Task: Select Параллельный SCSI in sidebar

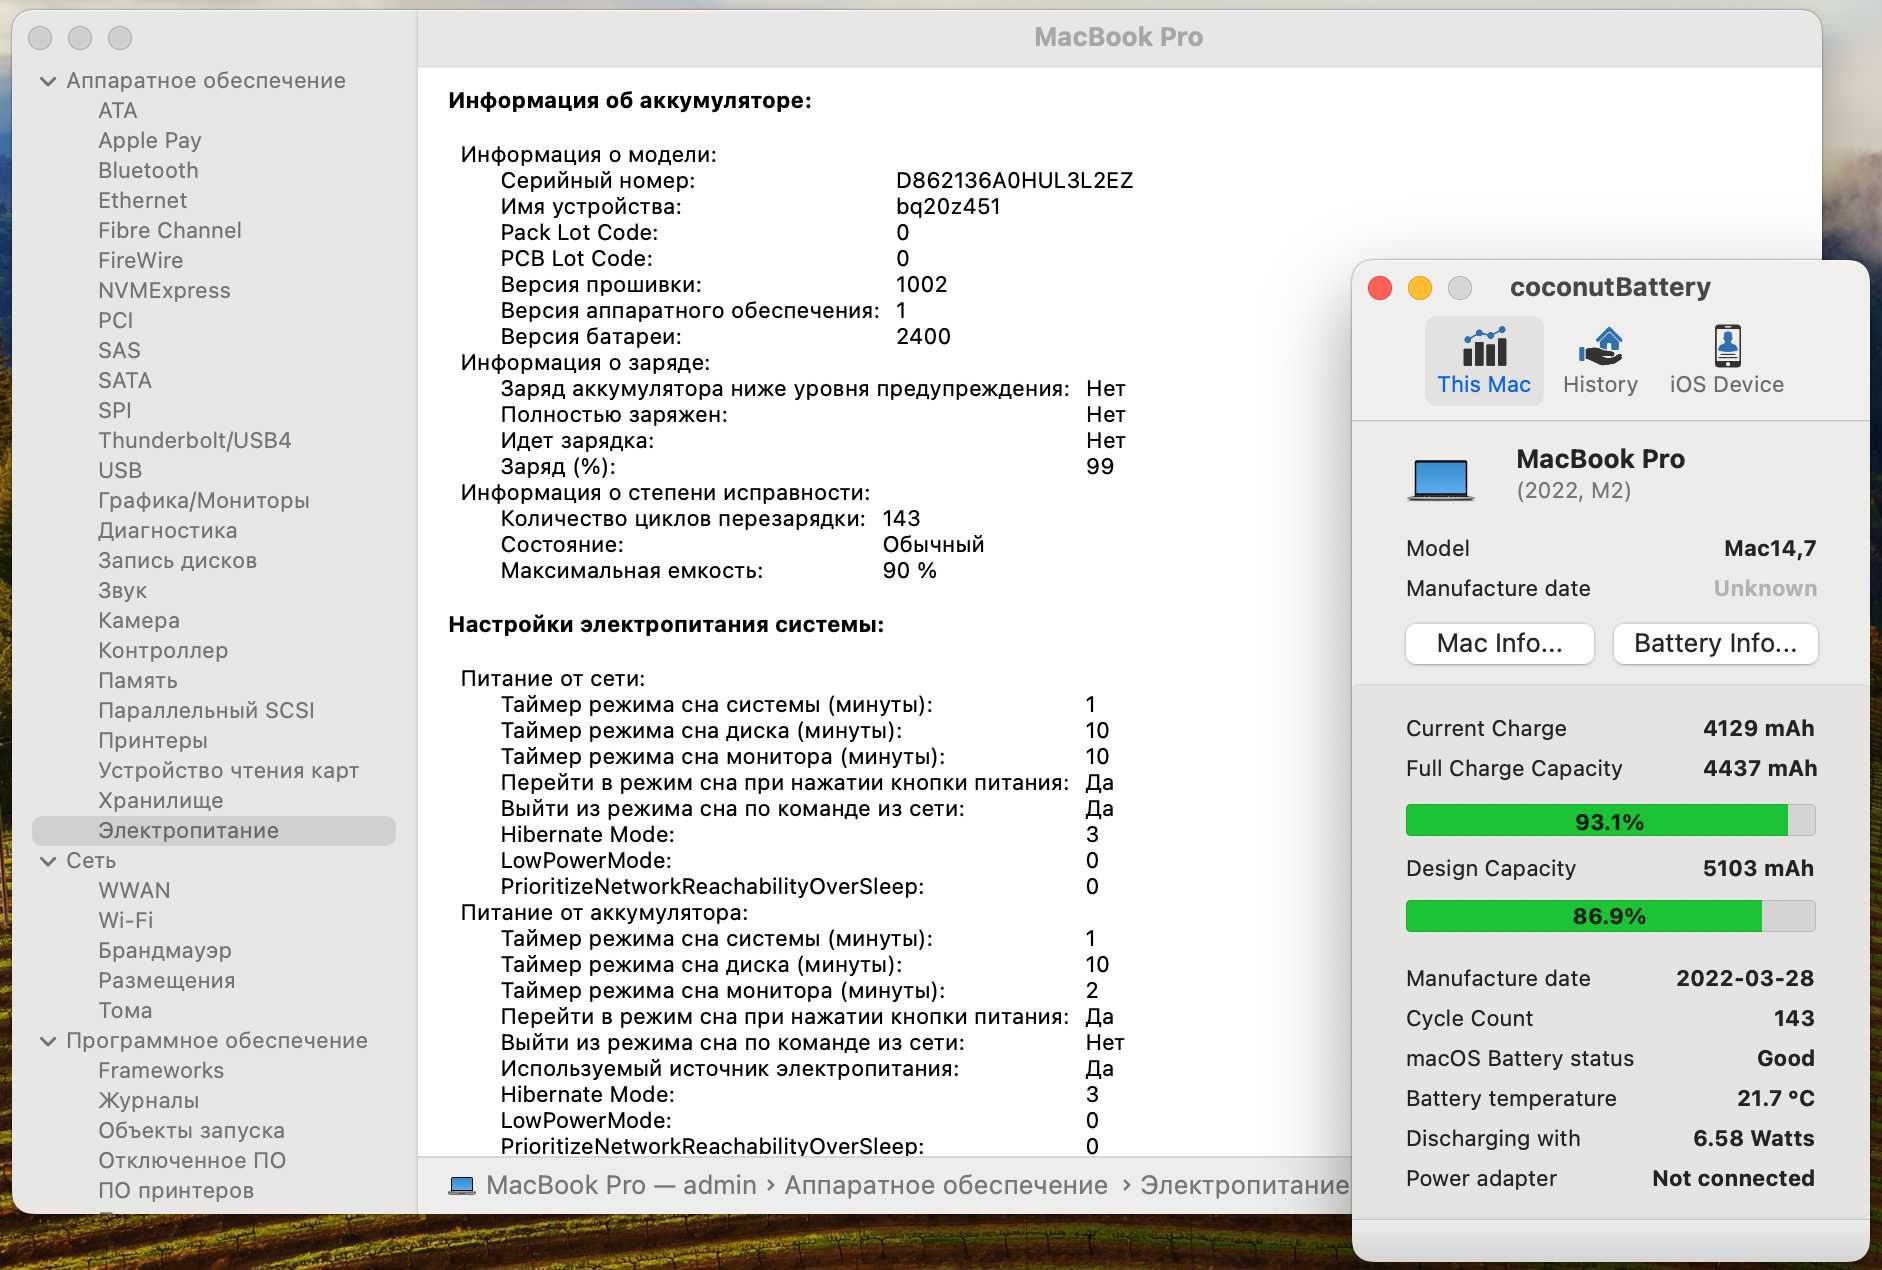Action: point(206,711)
